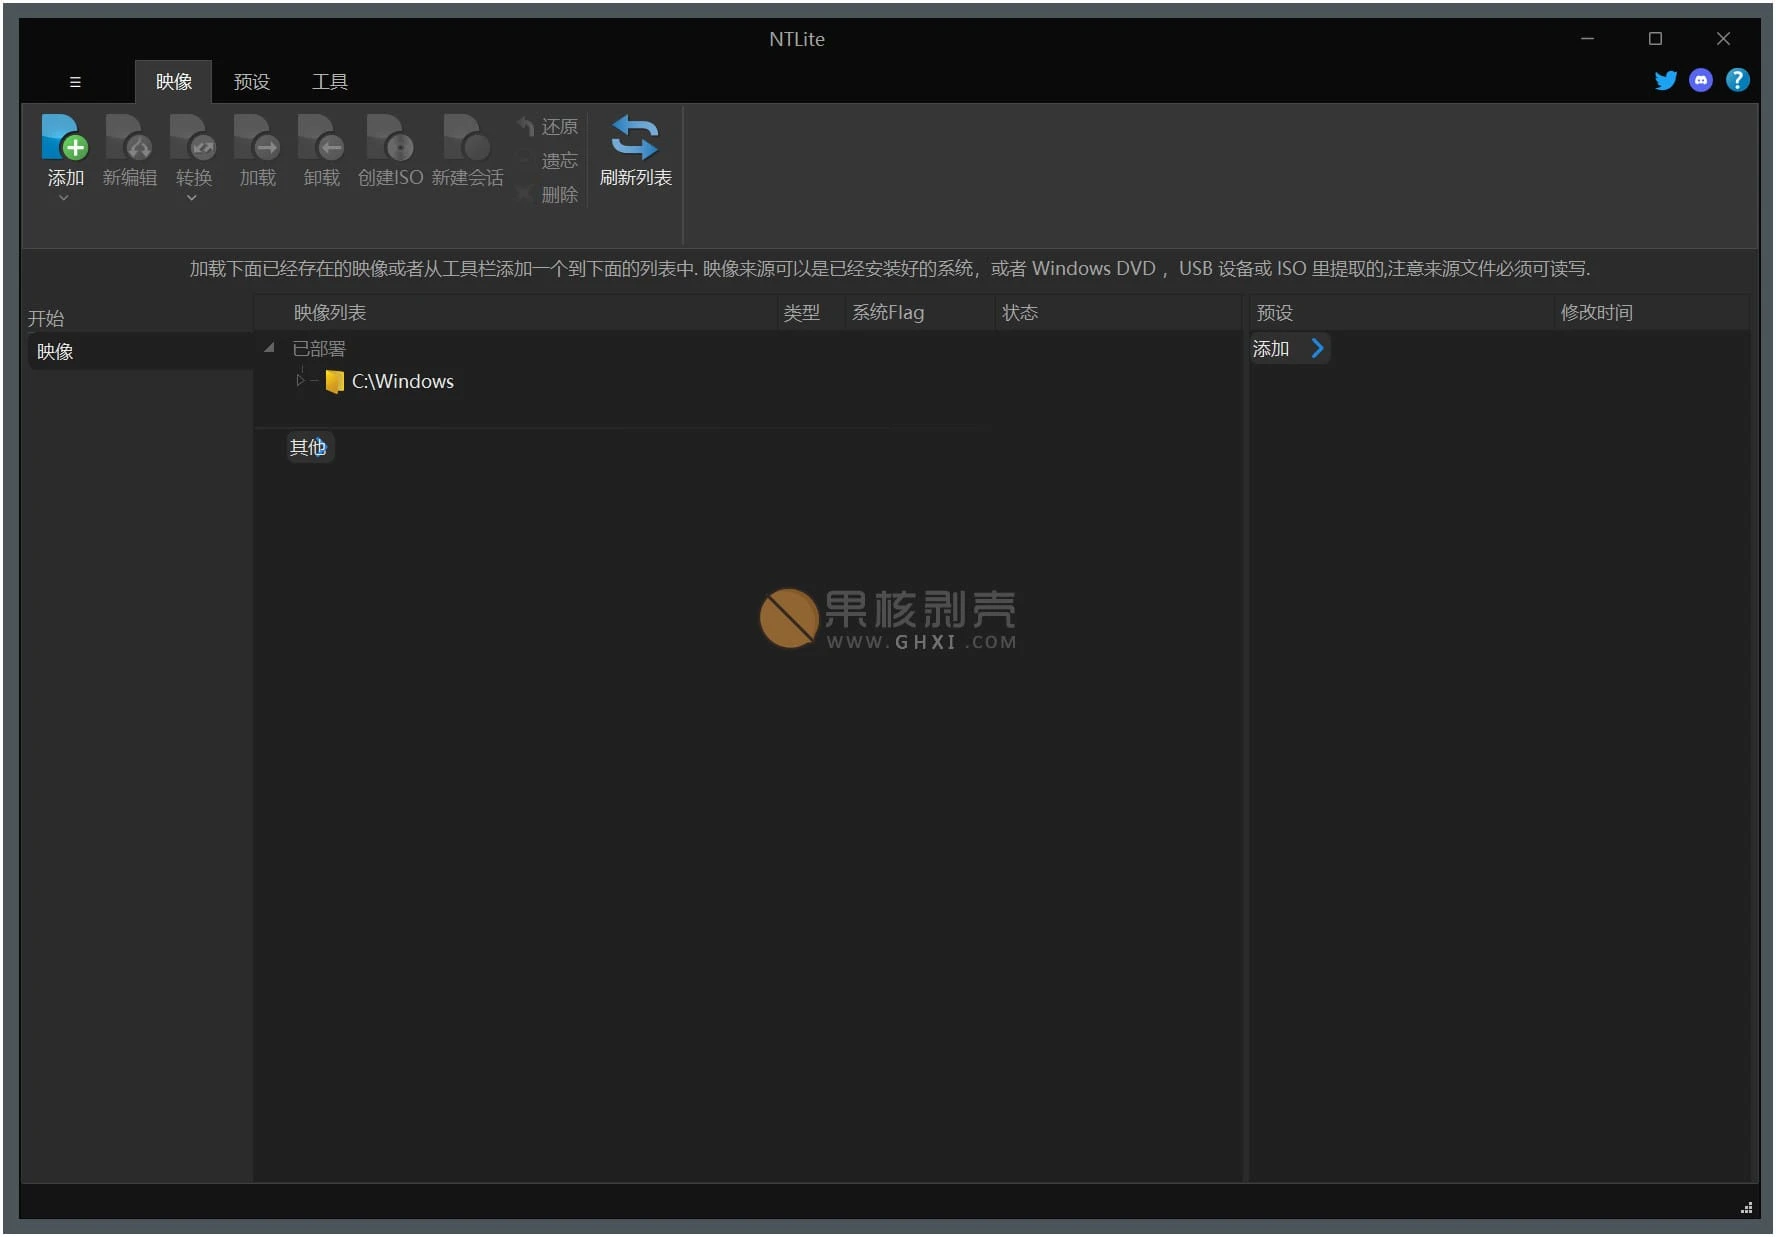Click the blue arrow next to 添加 preset
Screen dimensions: 1776x1237
click(1317, 348)
